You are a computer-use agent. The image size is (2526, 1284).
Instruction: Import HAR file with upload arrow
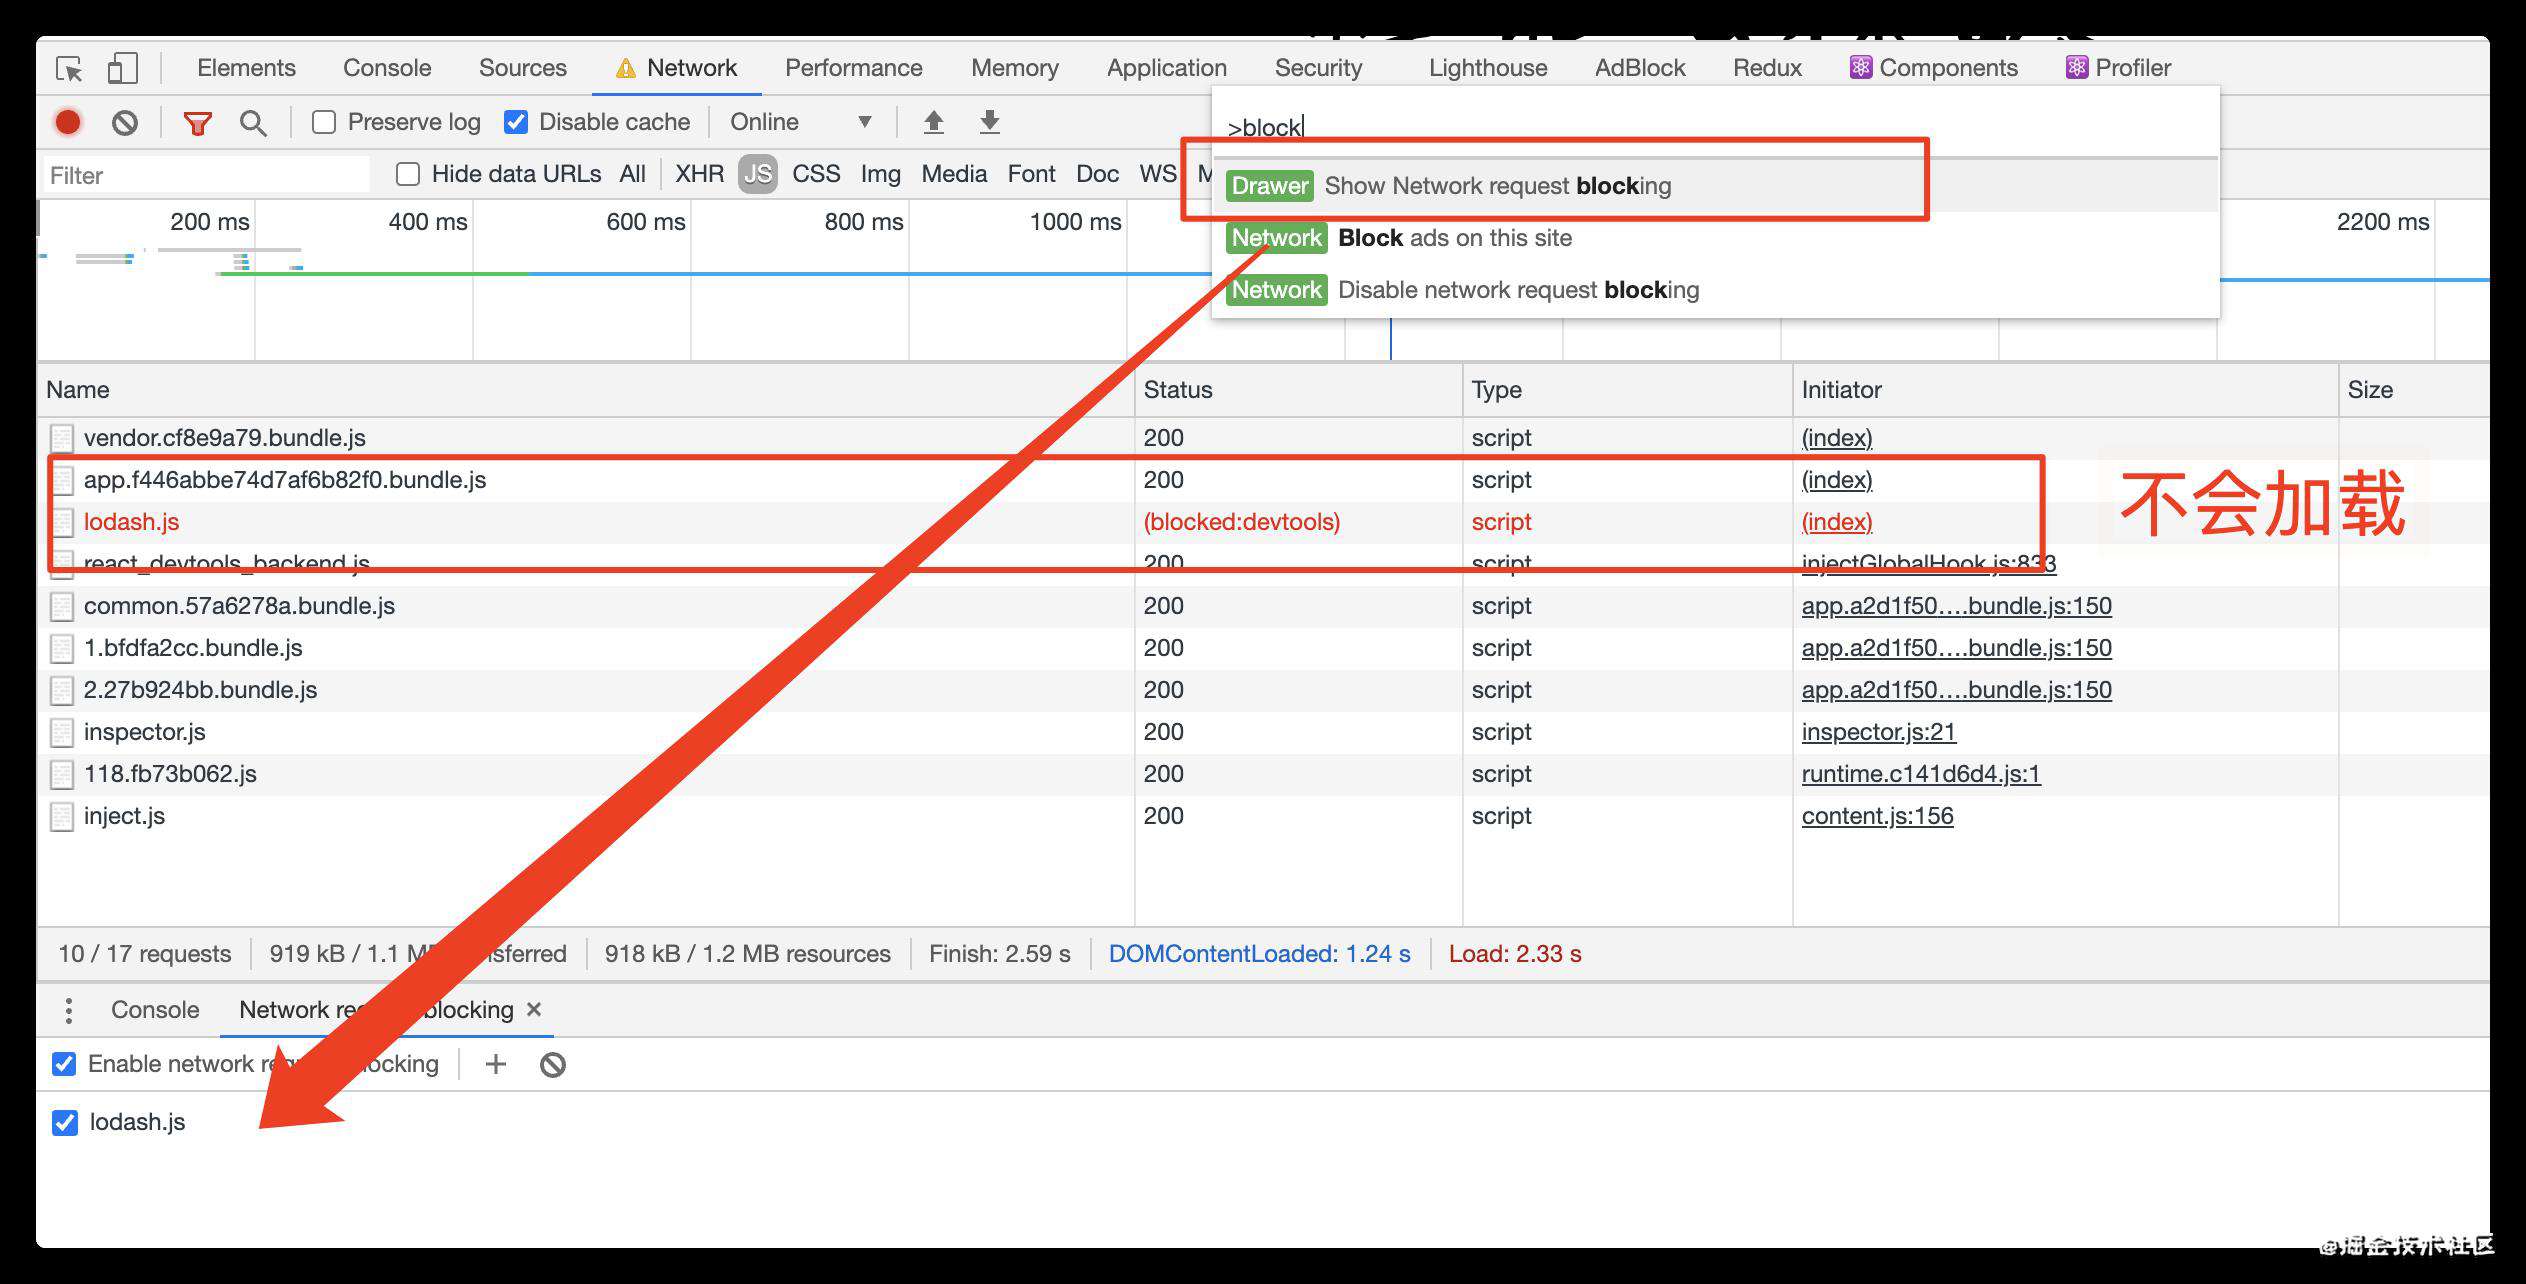pos(933,122)
